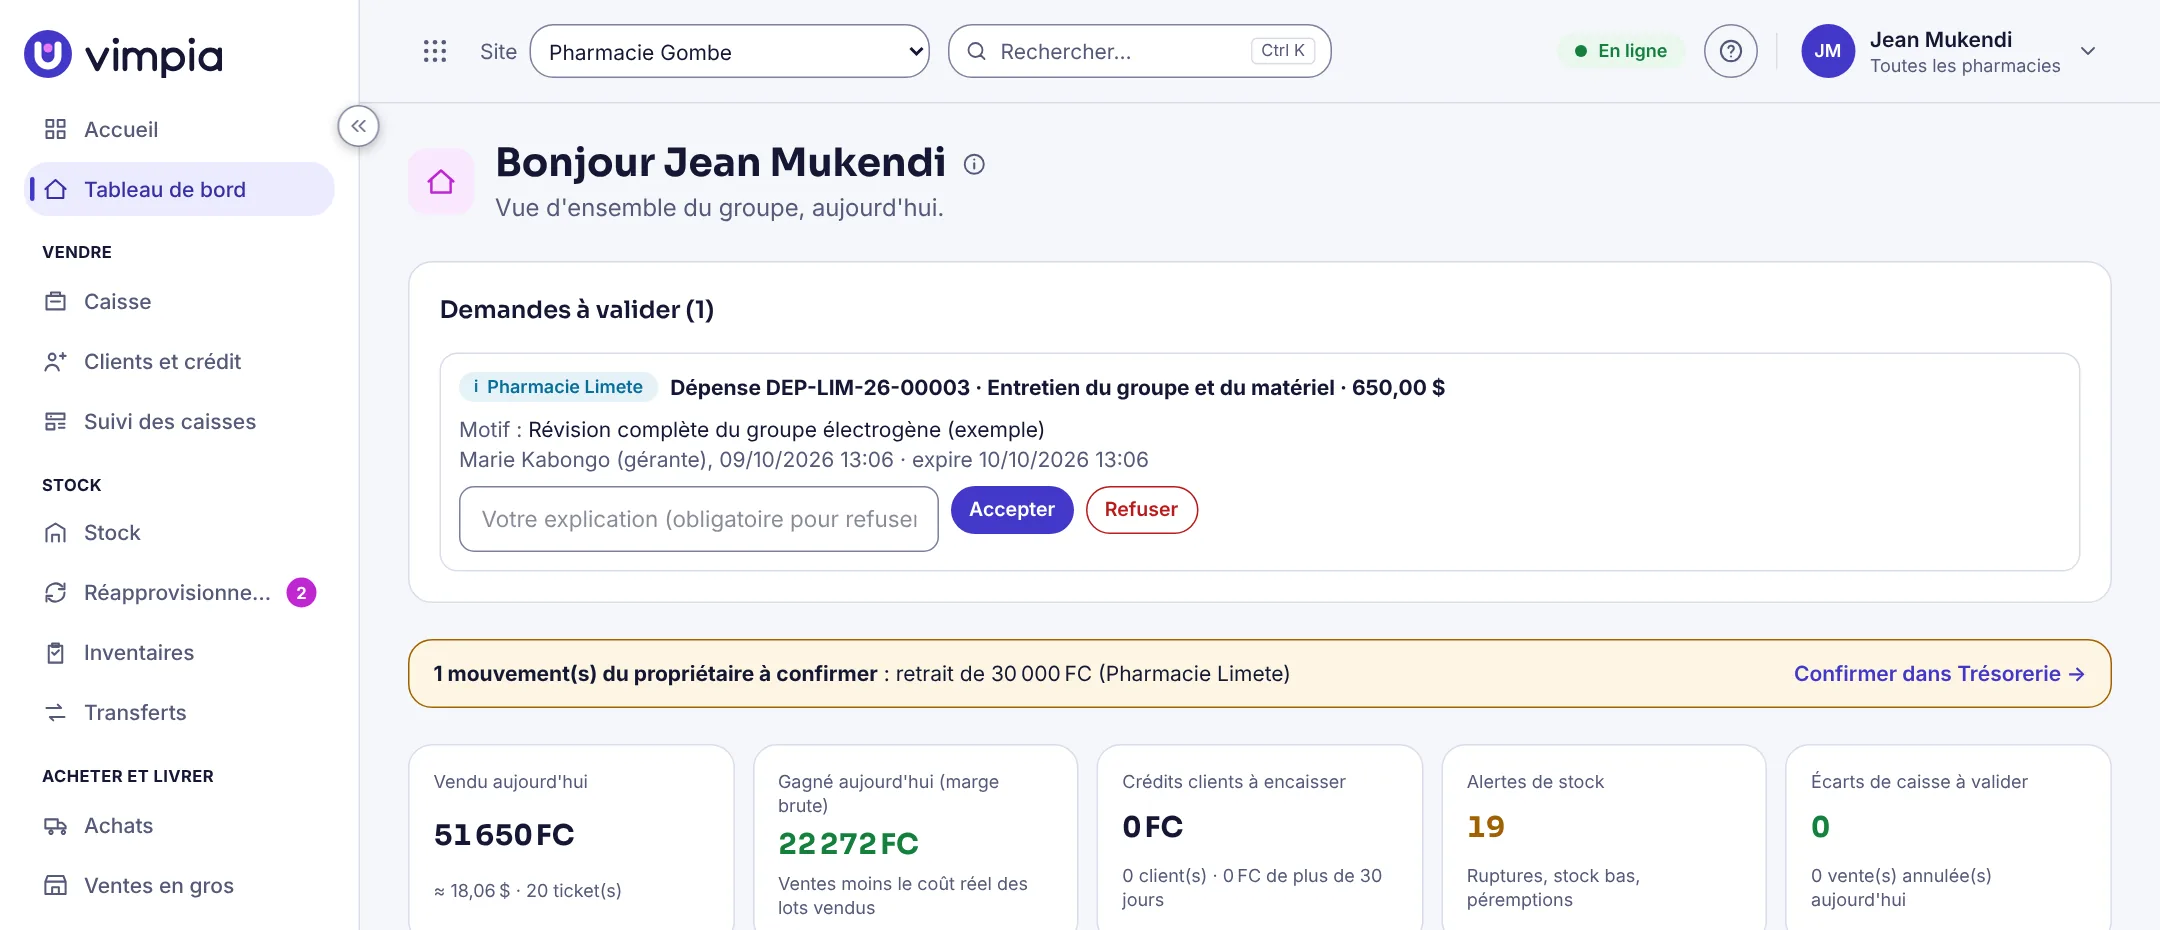
Task: Click the Ventes en gros store icon
Action: pos(56,886)
